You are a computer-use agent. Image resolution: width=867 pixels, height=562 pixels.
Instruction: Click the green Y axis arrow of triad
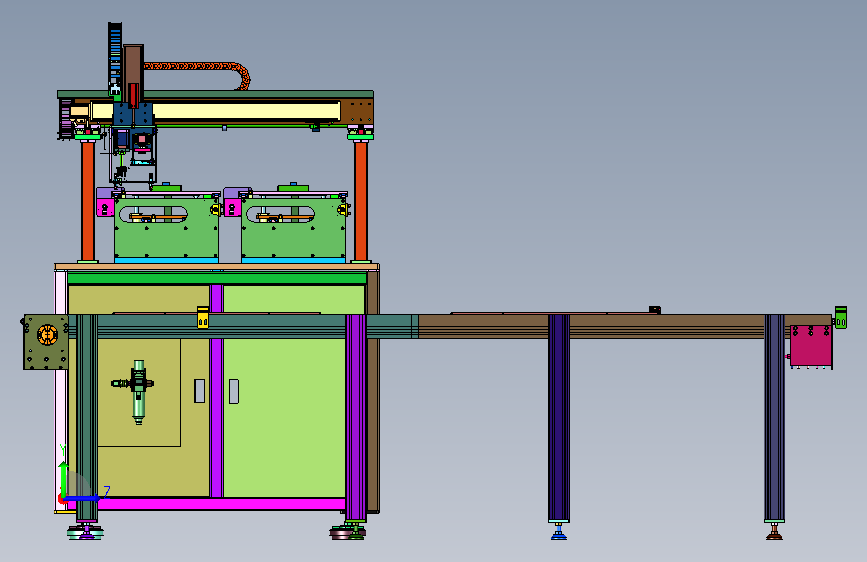click(64, 480)
